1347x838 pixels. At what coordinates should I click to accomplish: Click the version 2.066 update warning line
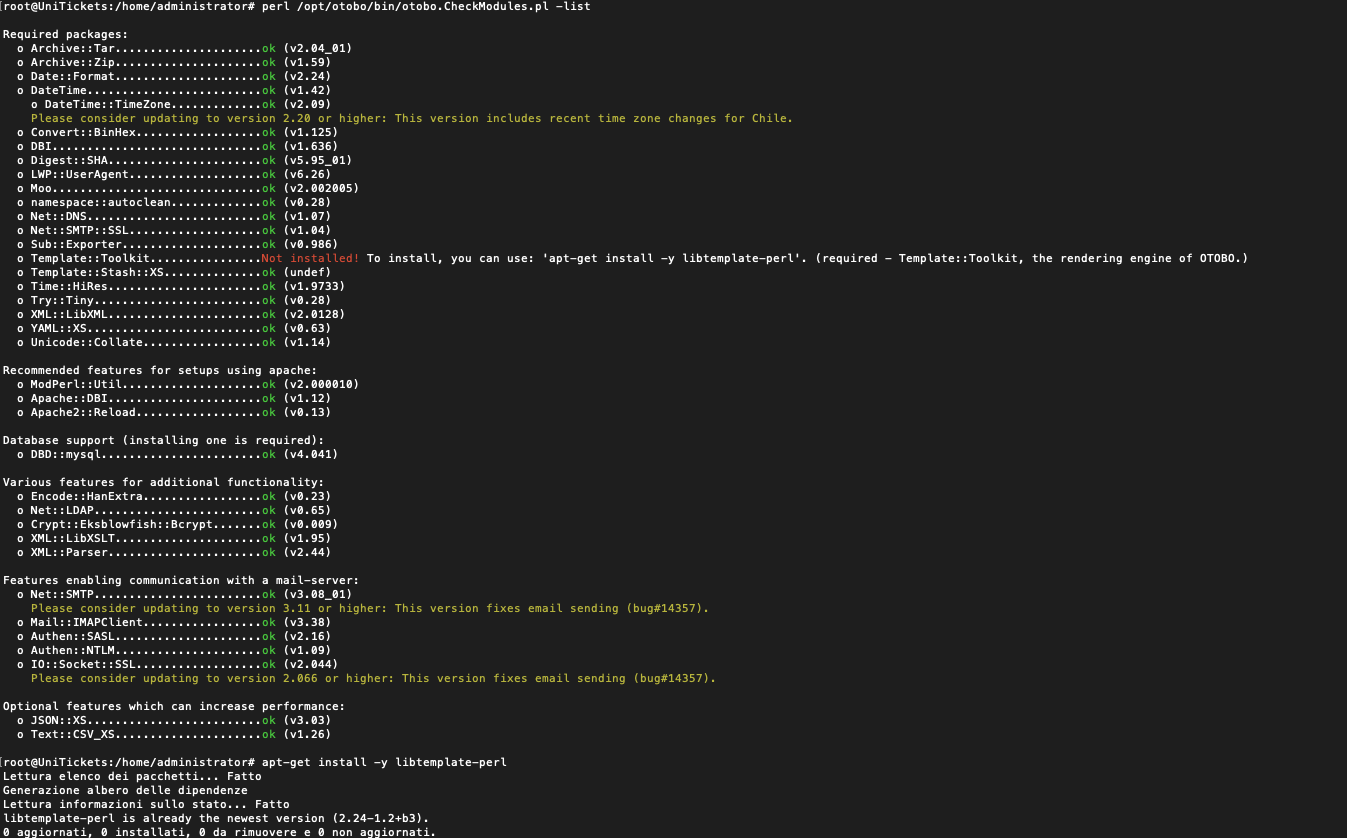pos(373,678)
